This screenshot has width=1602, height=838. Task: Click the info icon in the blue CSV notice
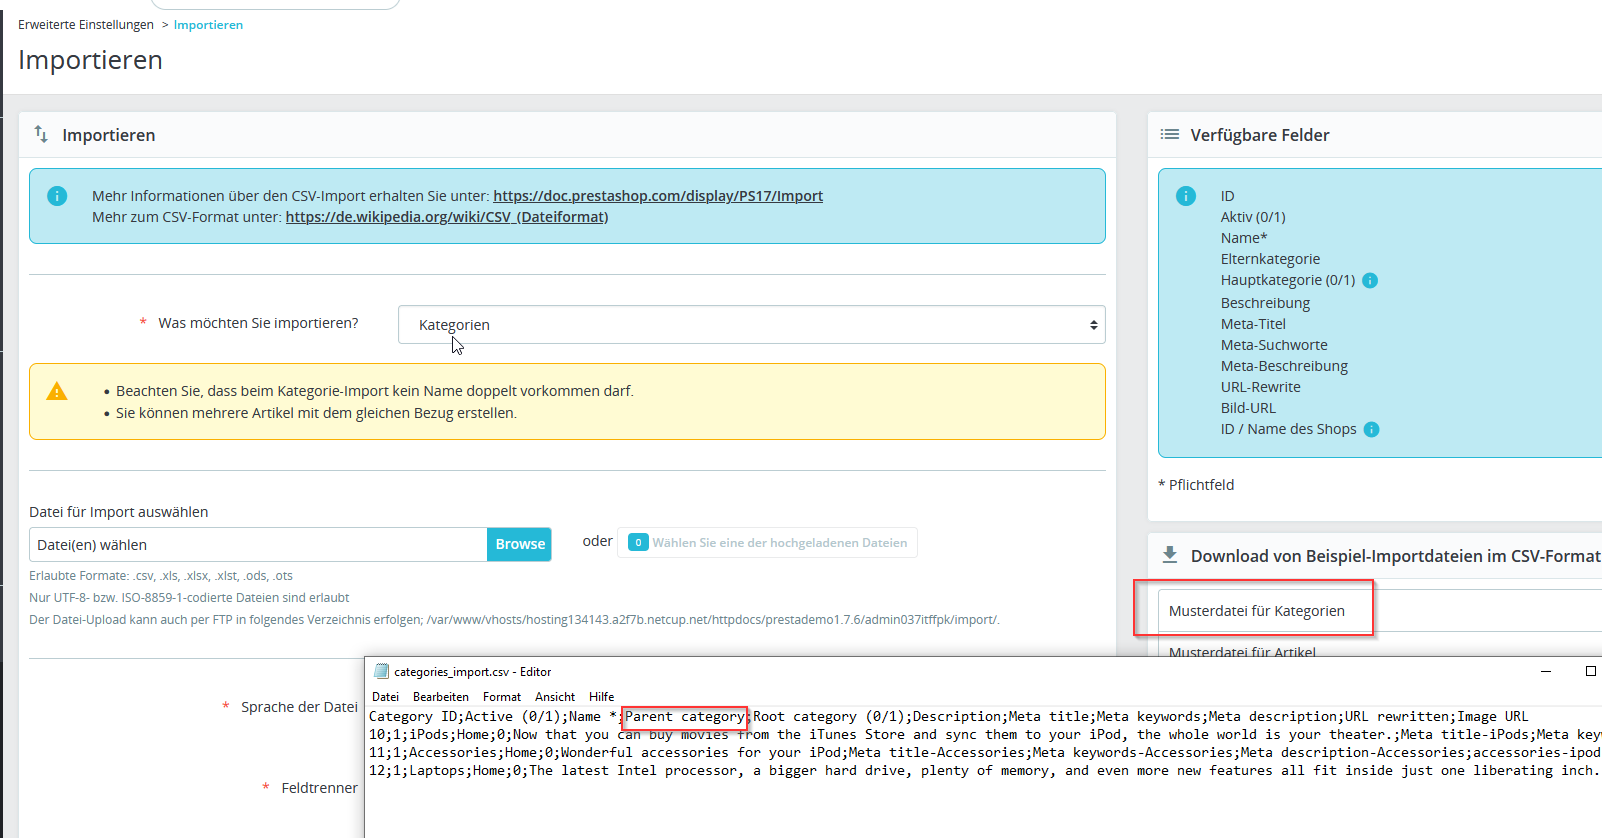coord(57,196)
